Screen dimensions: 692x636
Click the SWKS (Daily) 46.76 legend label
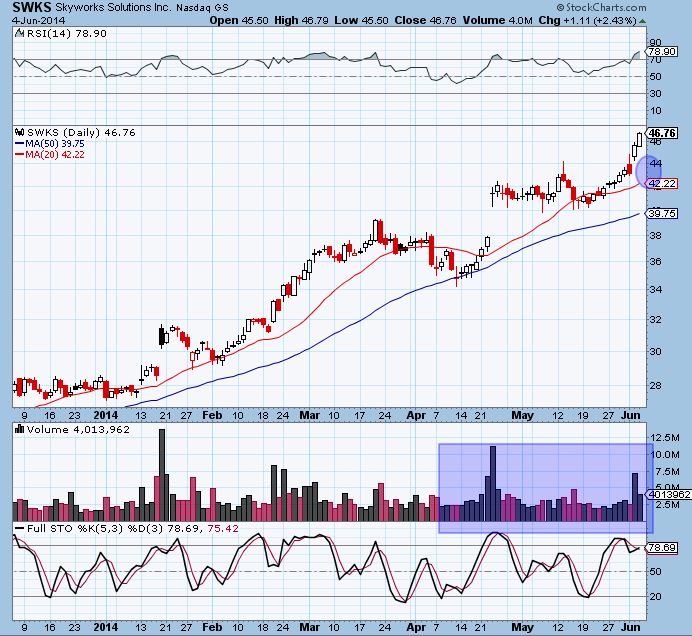[81, 132]
